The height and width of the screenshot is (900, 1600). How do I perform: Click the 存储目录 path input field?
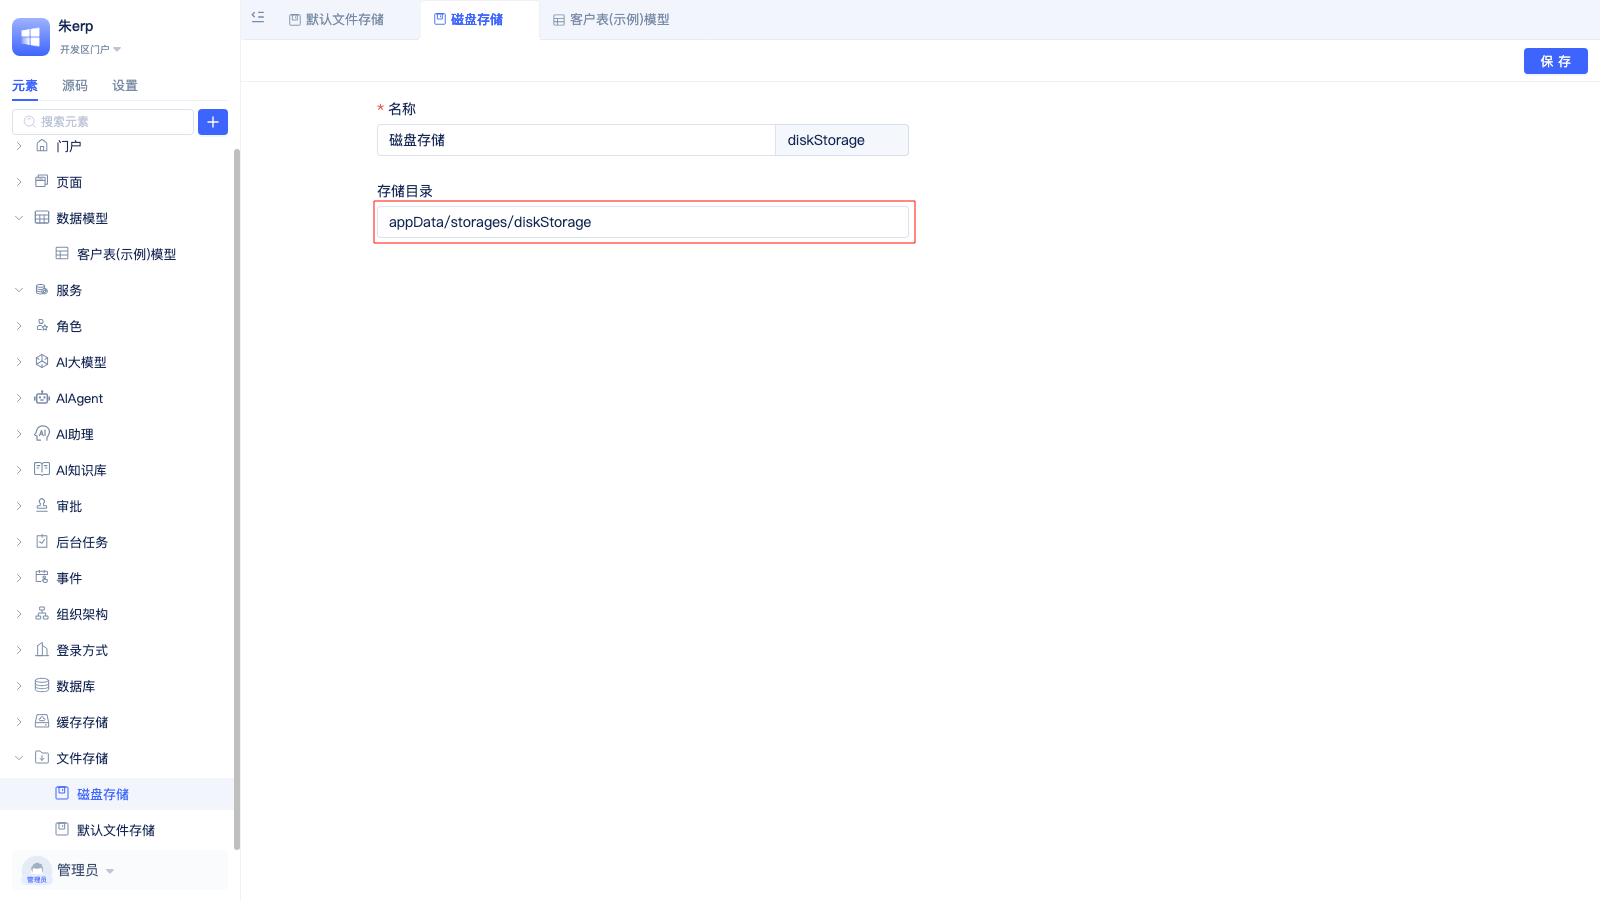click(643, 222)
